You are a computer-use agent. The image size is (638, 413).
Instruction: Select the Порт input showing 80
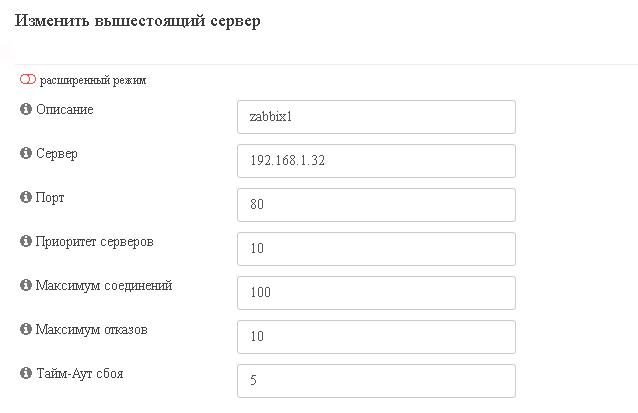[x=376, y=205]
